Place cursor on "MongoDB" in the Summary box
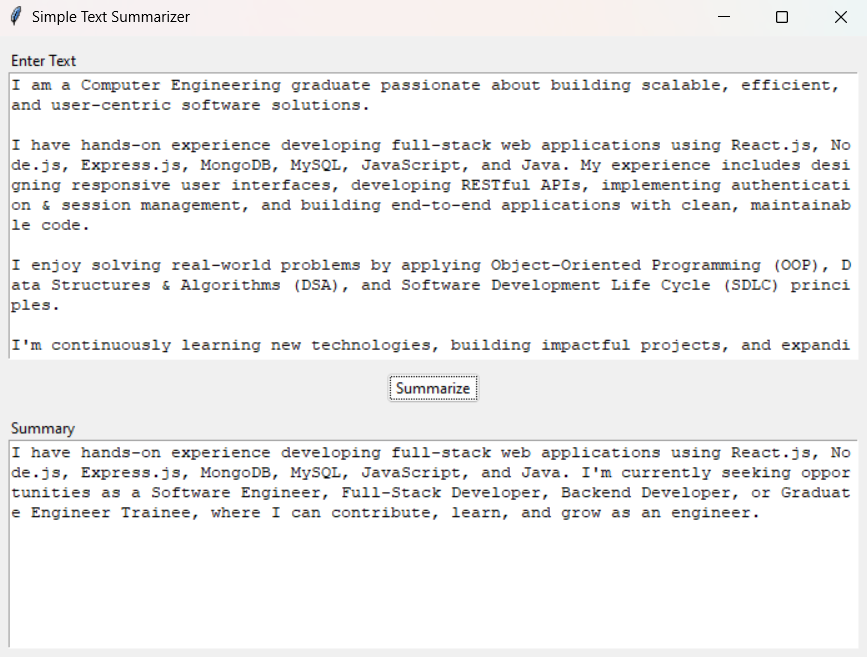This screenshot has height=657, width=867. click(235, 473)
